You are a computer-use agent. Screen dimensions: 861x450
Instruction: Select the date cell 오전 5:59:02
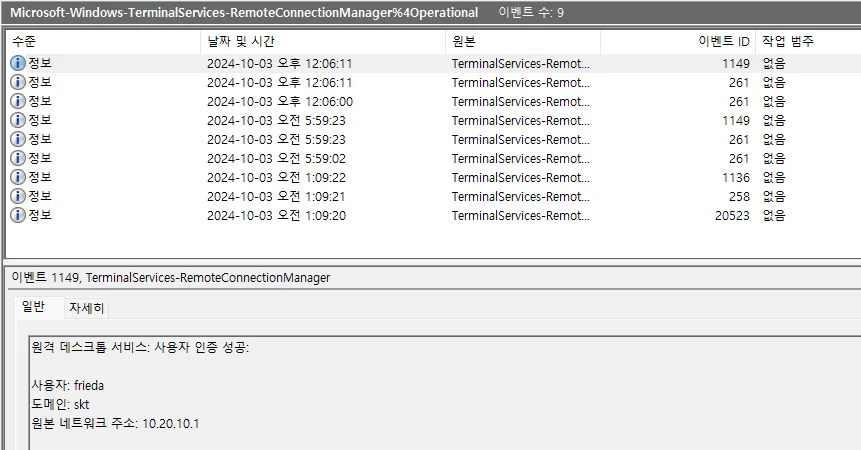pyautogui.click(x=276, y=159)
